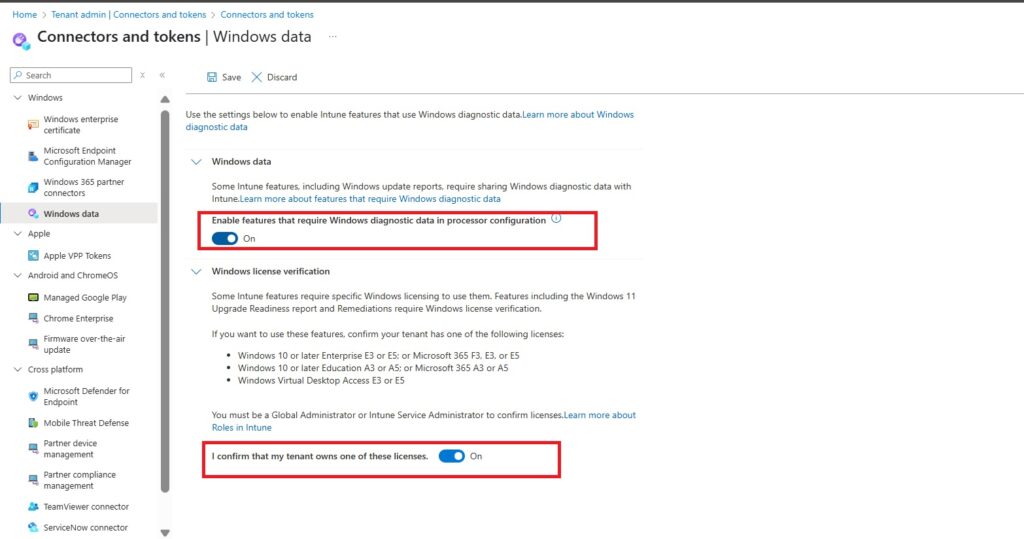Click the Save disk icon
Viewport: 1024px width, 539px height.
(x=212, y=77)
